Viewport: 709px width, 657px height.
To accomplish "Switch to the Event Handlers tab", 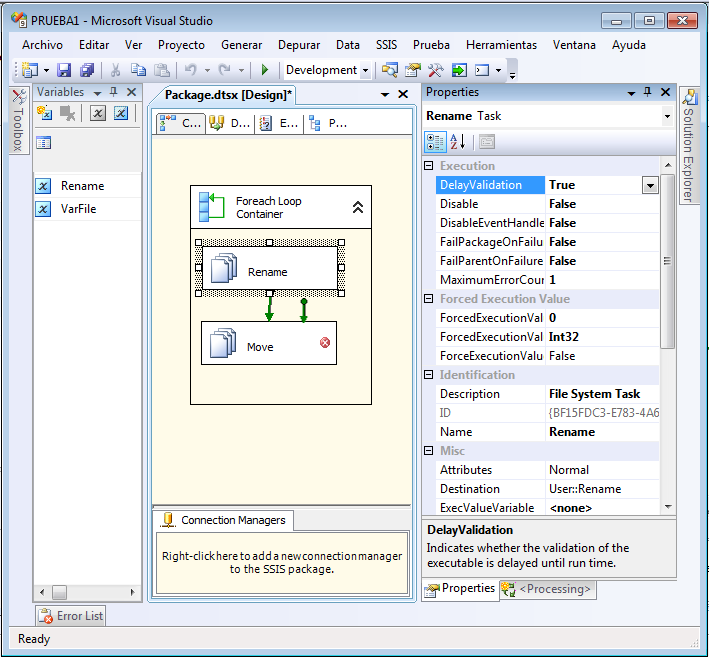I will (x=279, y=123).
